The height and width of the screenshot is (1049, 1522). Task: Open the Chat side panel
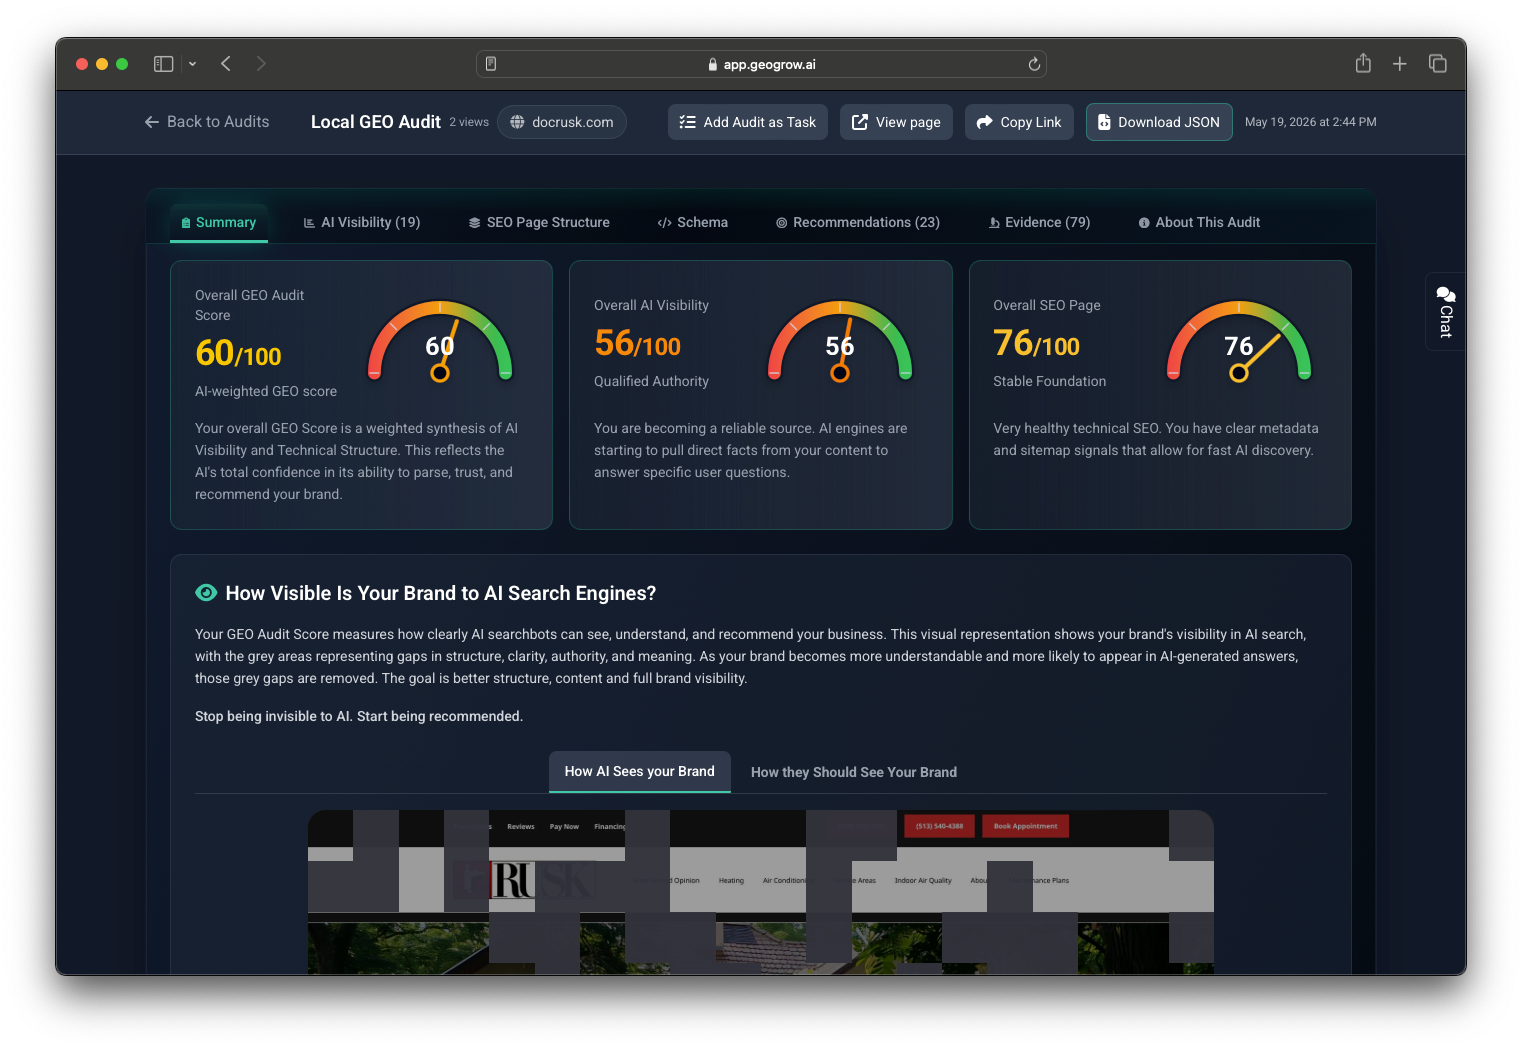tap(1445, 311)
